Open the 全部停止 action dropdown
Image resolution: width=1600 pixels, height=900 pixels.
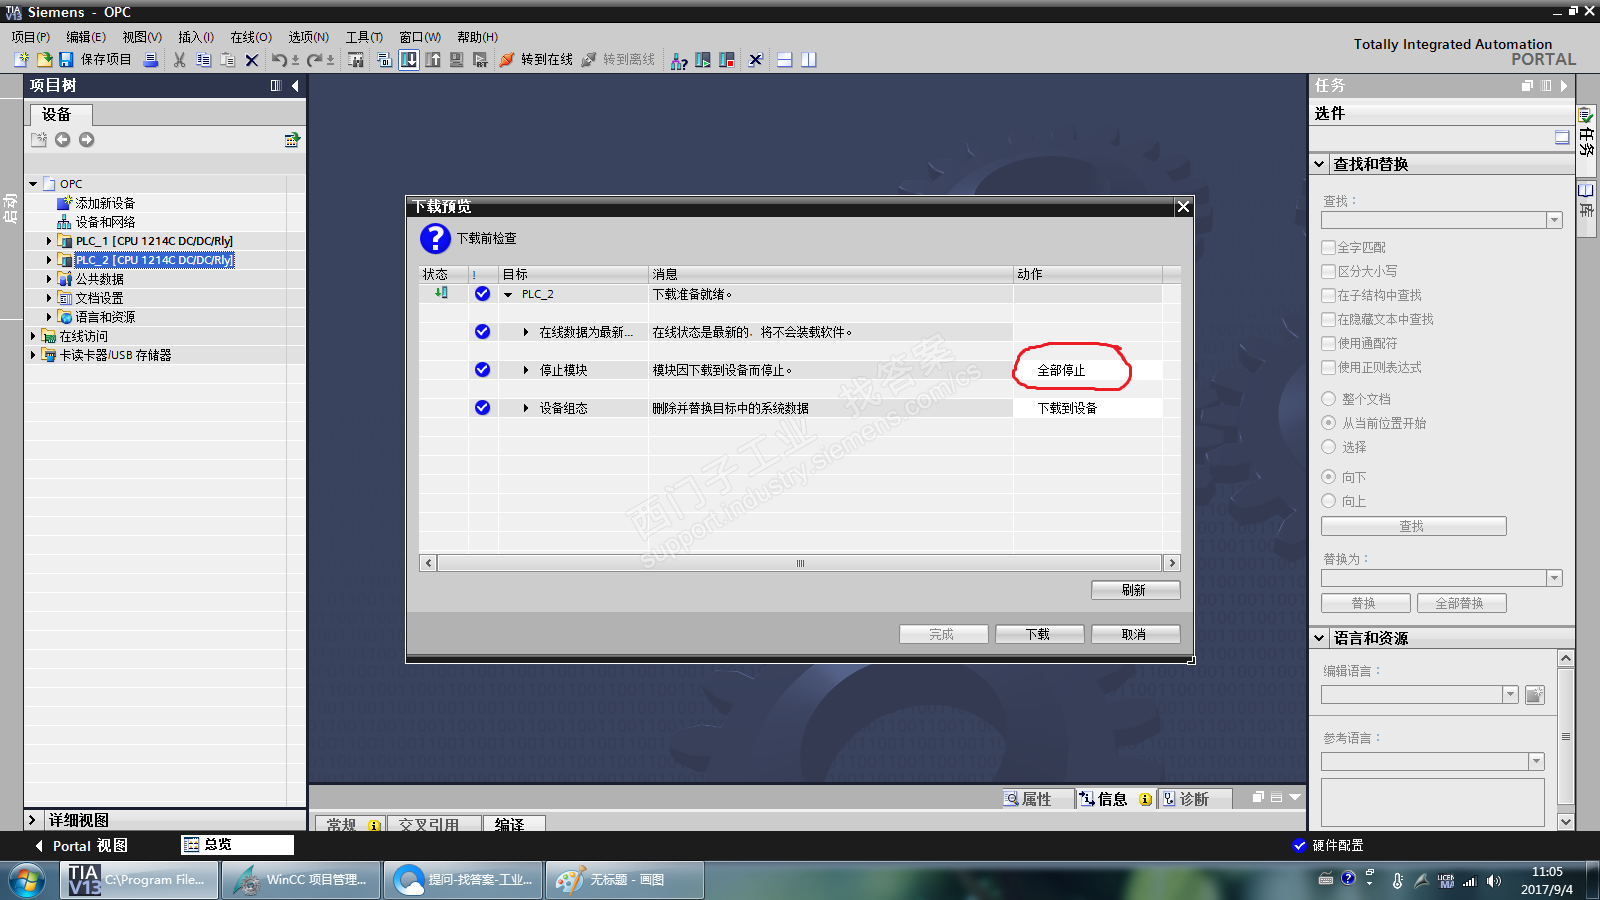(1088, 370)
